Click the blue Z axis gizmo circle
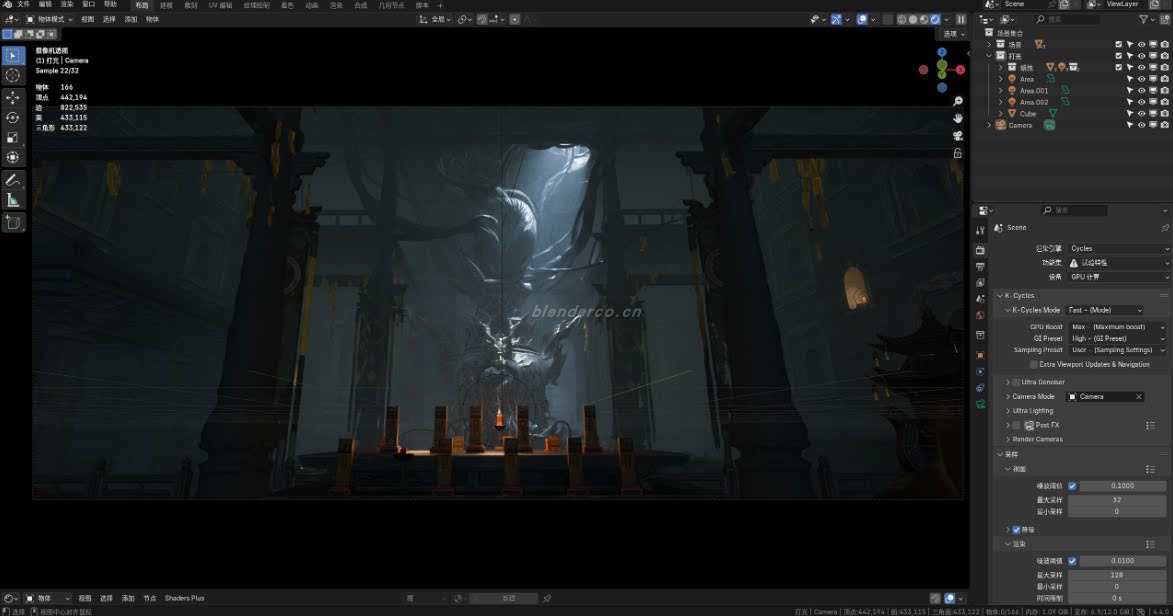 click(942, 52)
